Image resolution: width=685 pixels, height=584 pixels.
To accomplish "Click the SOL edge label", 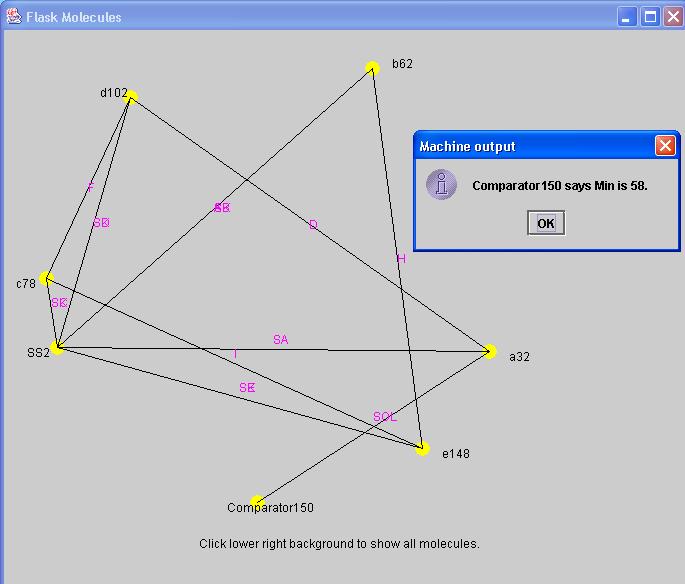I will [385, 417].
